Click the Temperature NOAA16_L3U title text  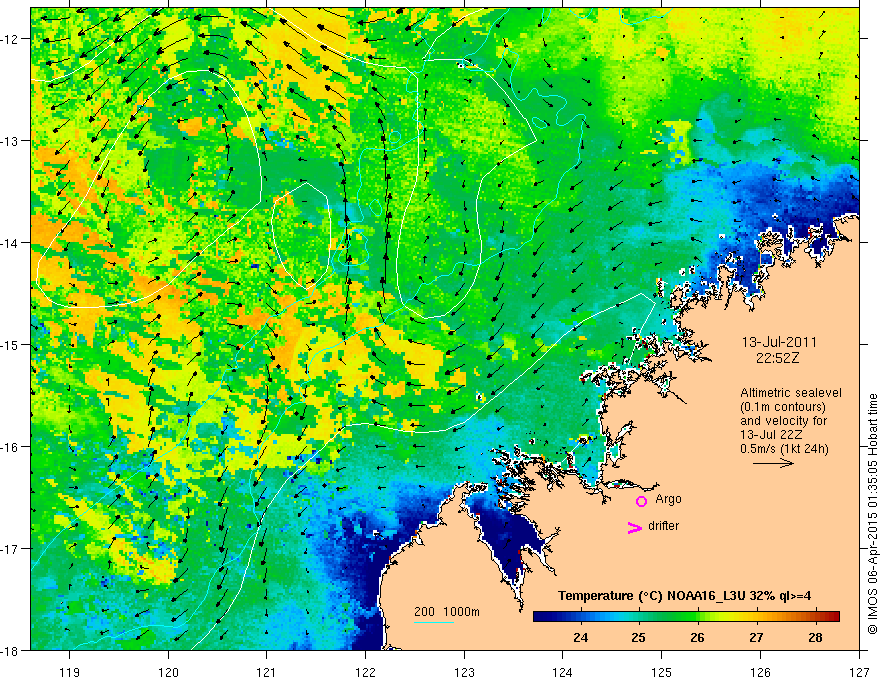(684, 596)
